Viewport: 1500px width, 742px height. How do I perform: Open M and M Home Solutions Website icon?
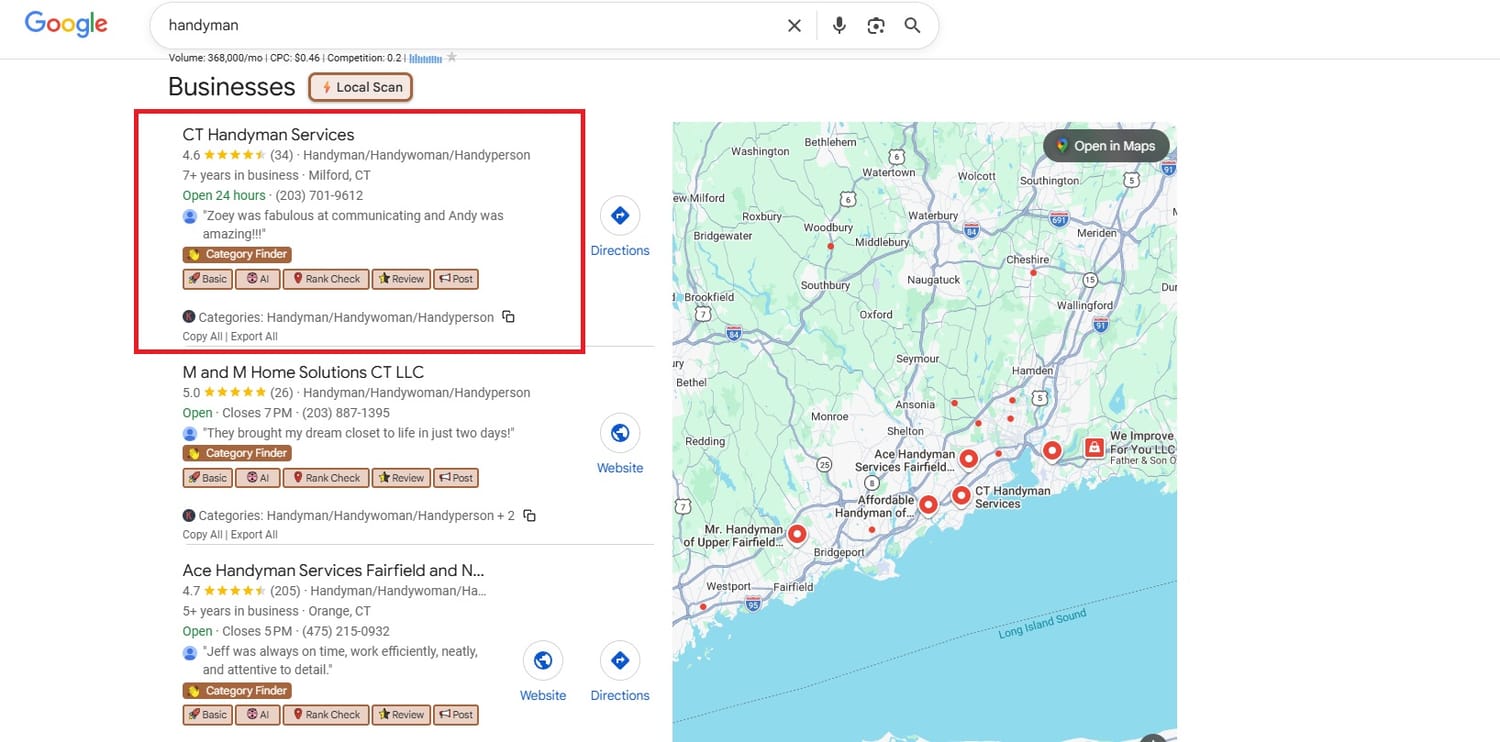(x=620, y=445)
